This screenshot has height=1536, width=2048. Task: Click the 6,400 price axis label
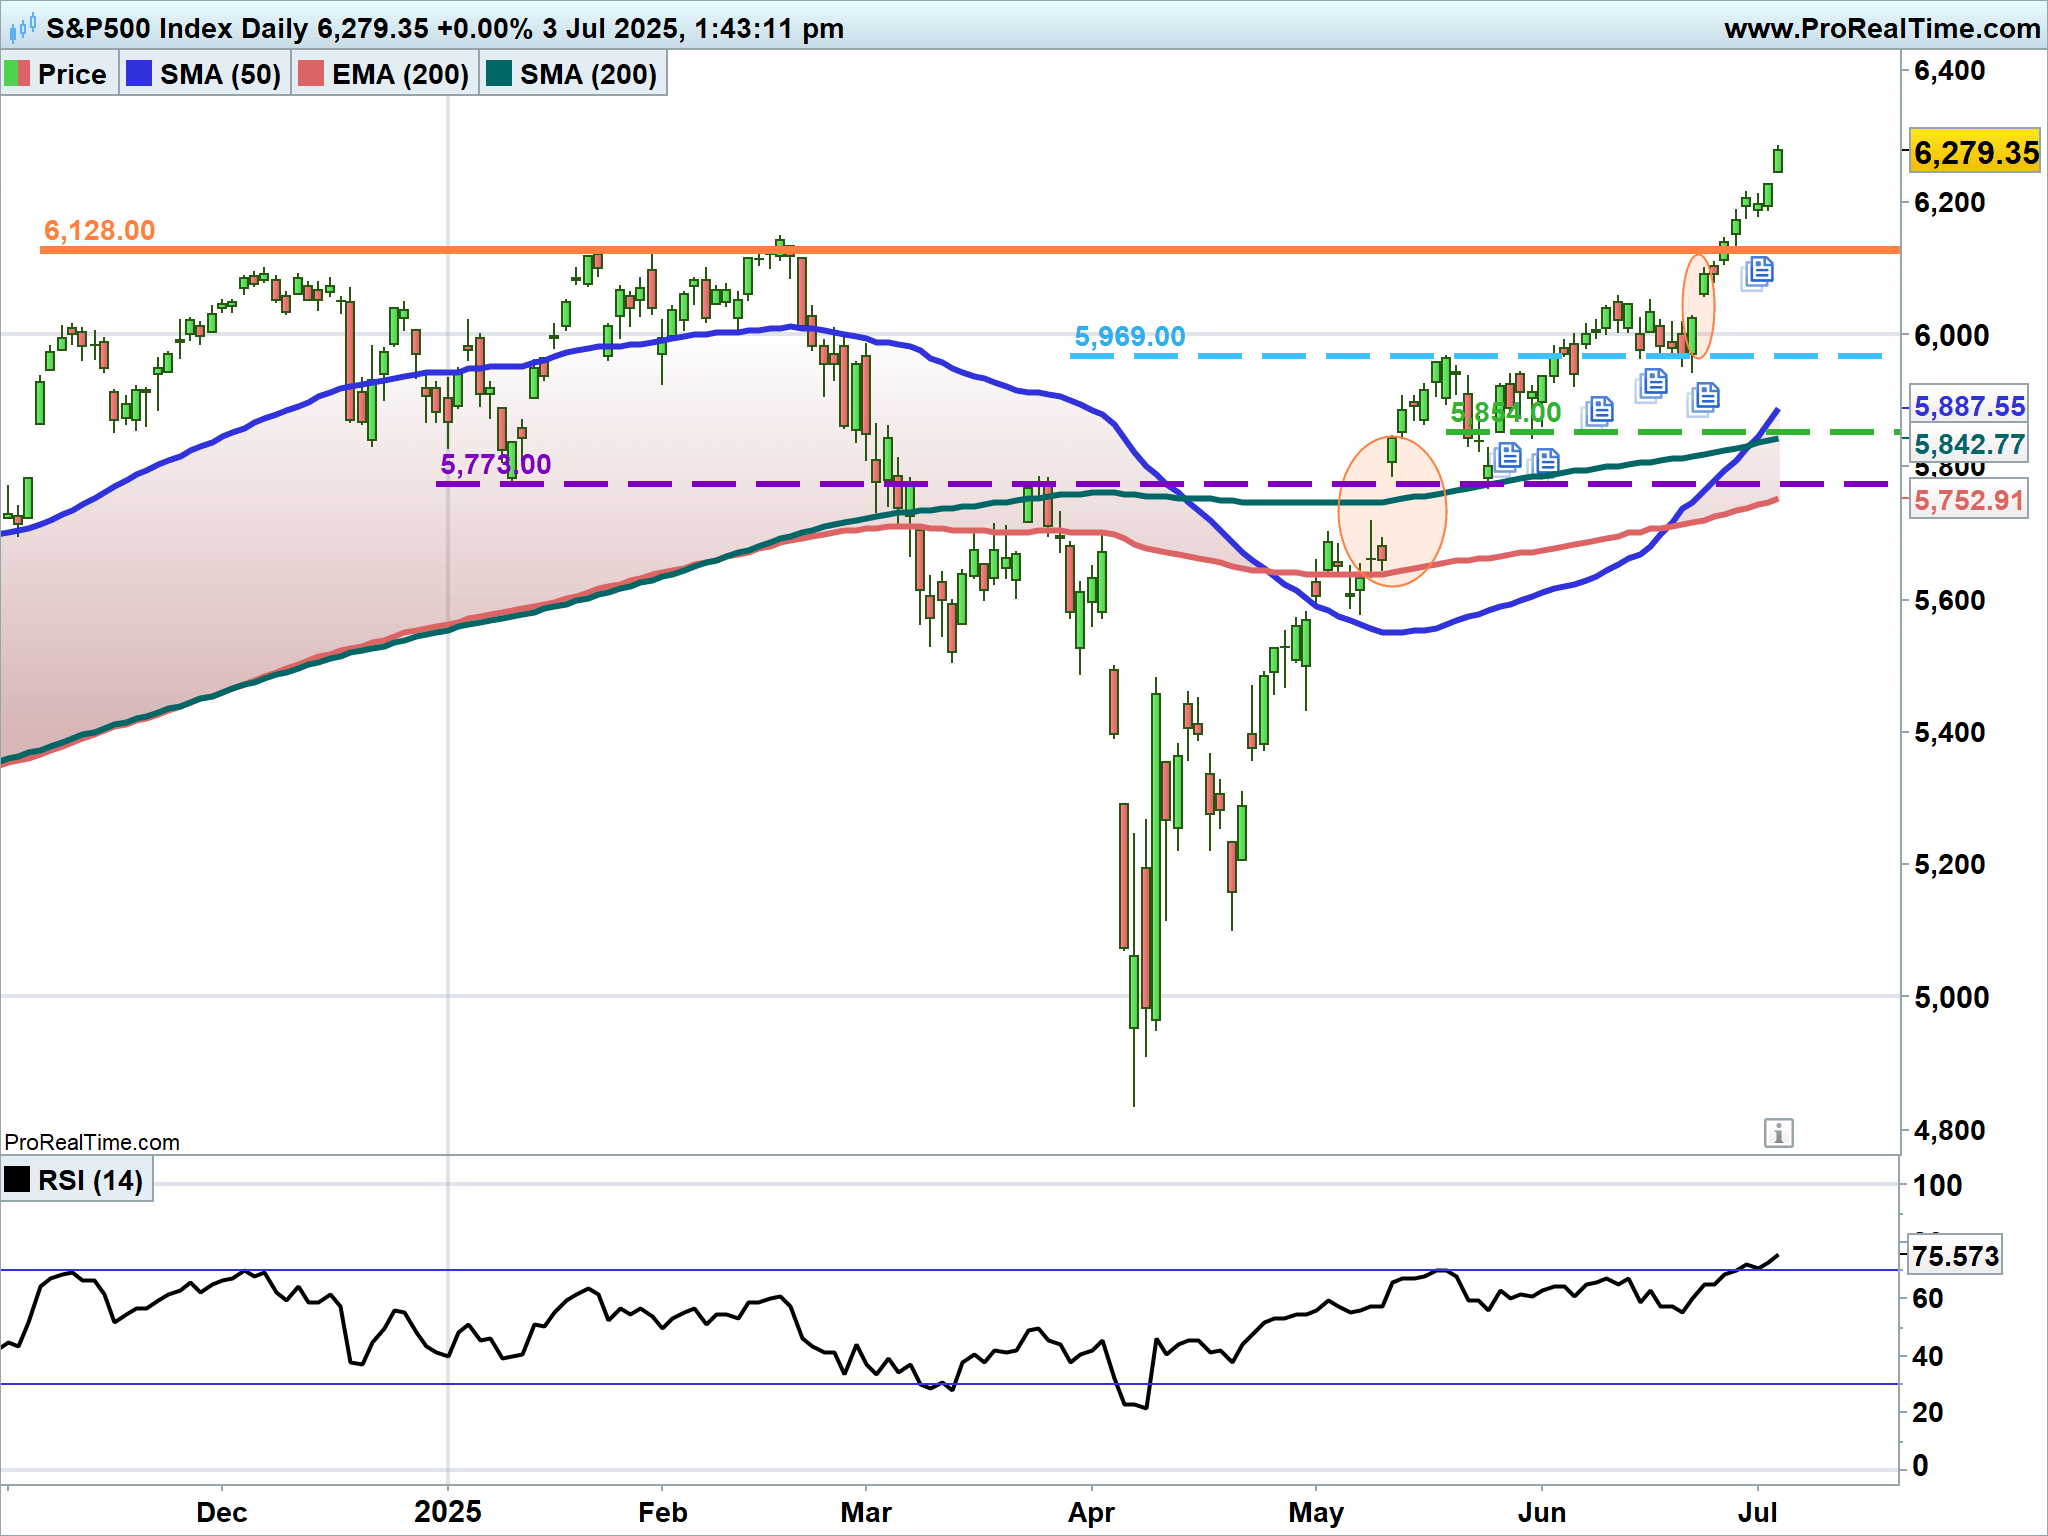1949,71
